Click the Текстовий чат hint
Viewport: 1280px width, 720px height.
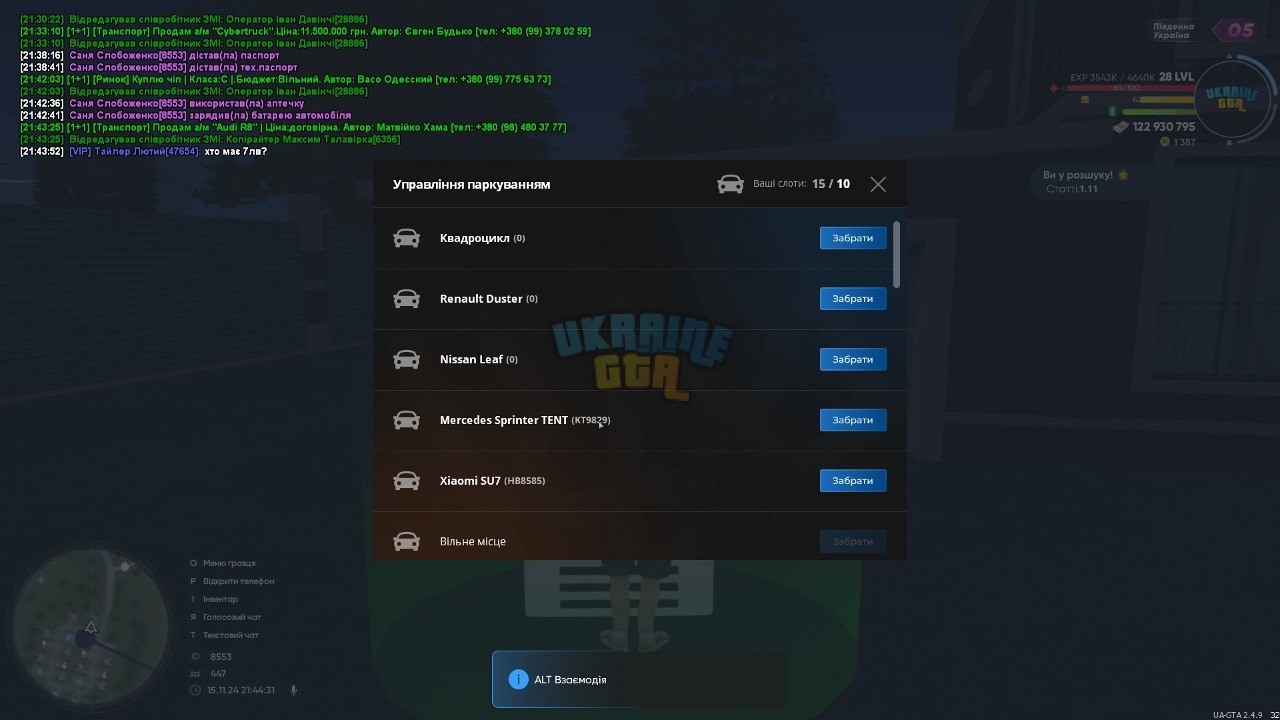pyautogui.click(x=231, y=635)
